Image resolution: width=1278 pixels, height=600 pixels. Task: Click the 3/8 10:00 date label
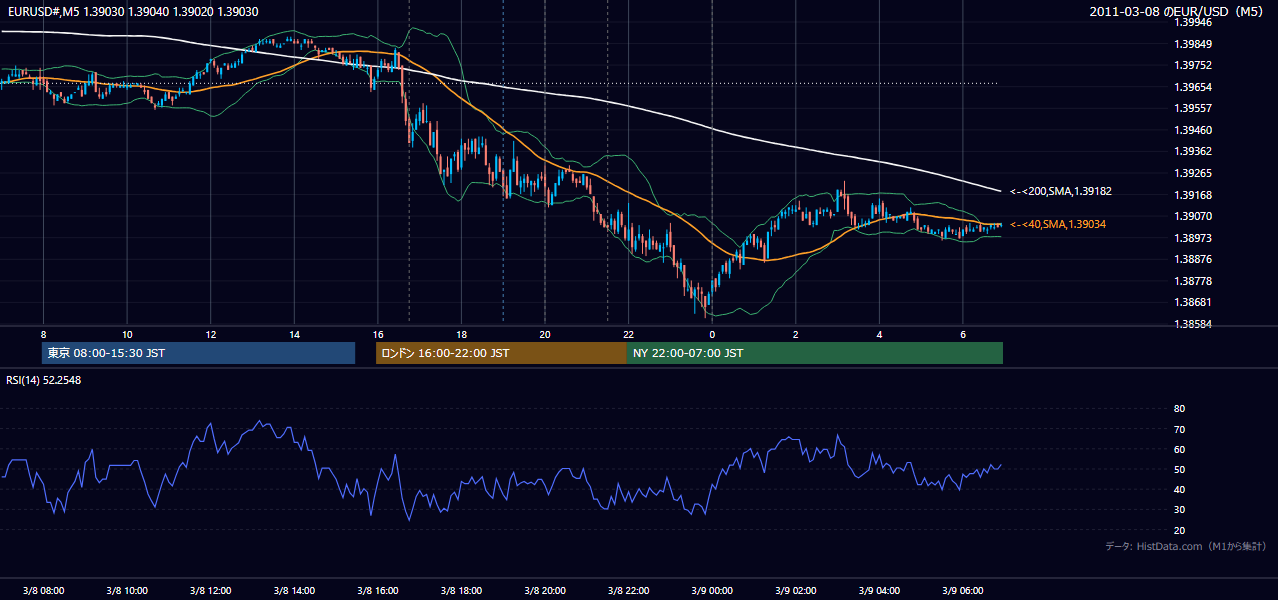coord(127,590)
